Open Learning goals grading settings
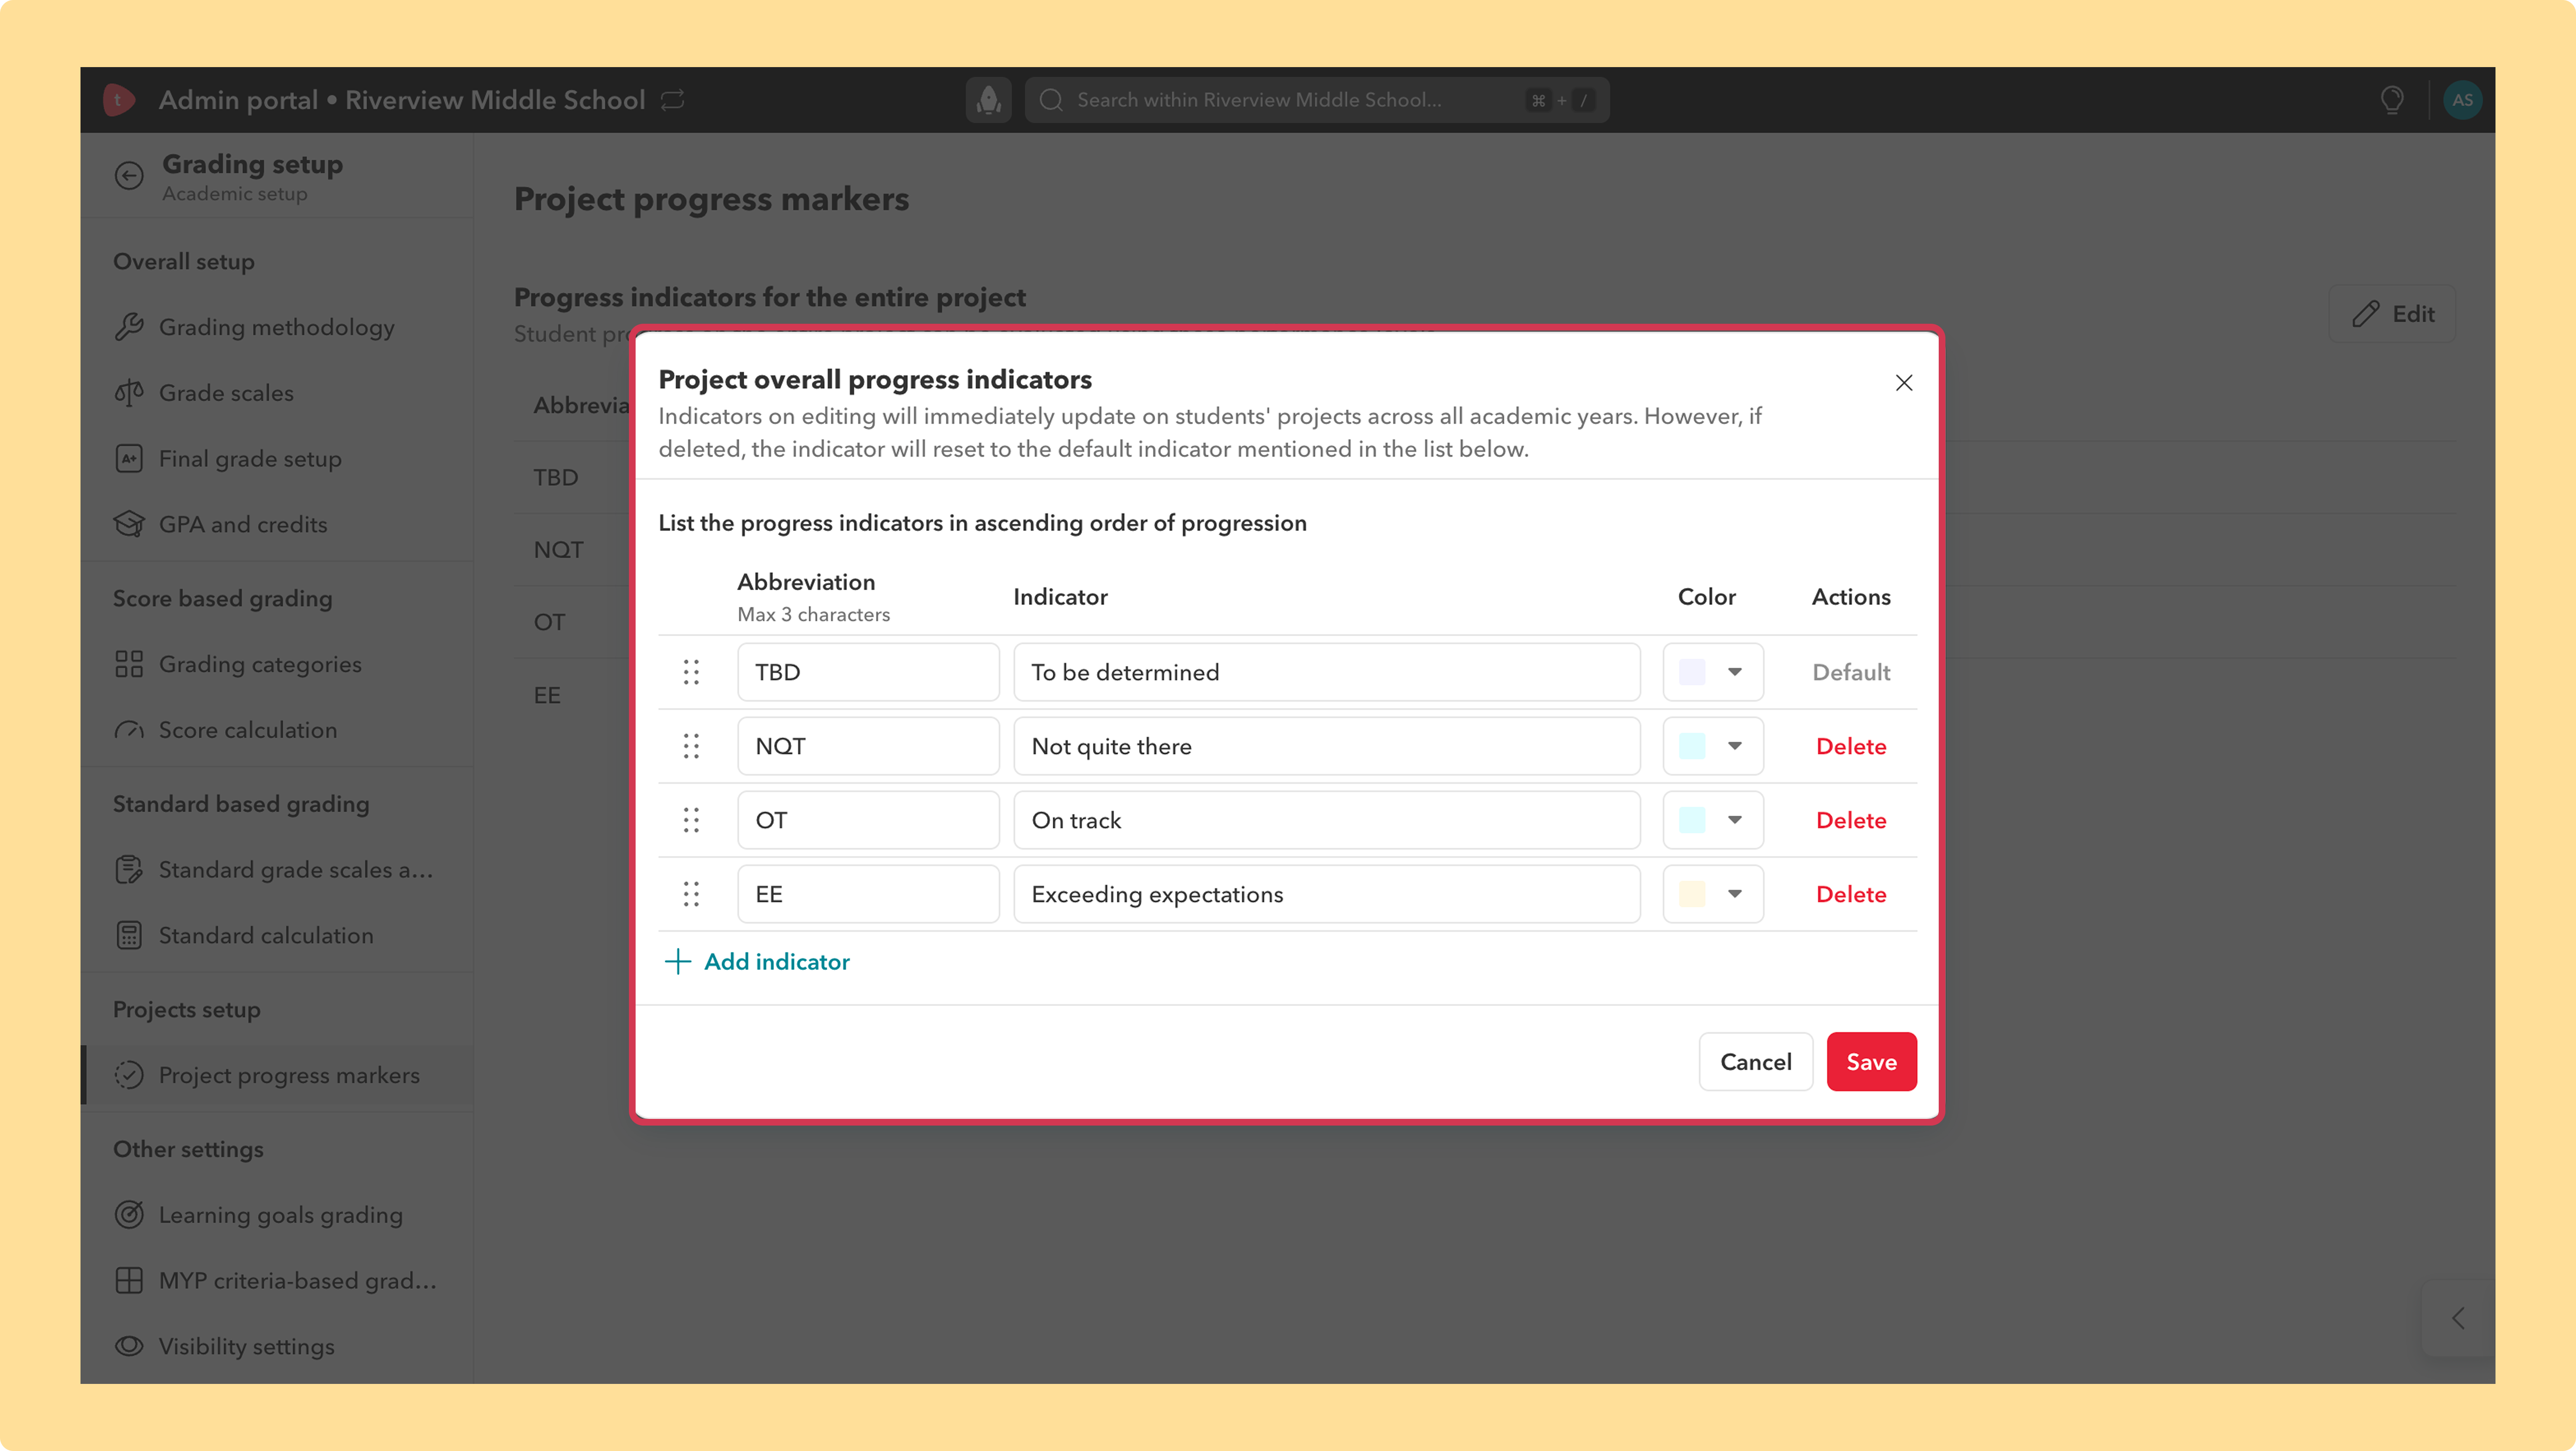2576x1451 pixels. [277, 1215]
